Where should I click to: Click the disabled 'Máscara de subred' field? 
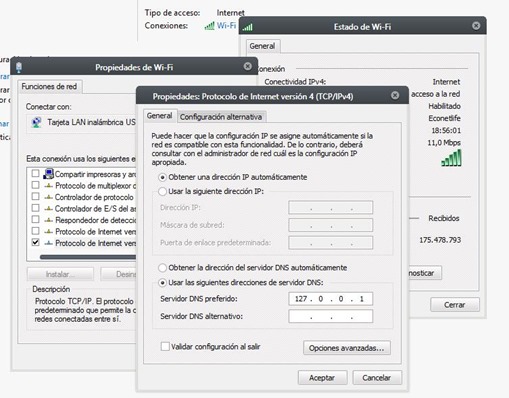pos(330,225)
